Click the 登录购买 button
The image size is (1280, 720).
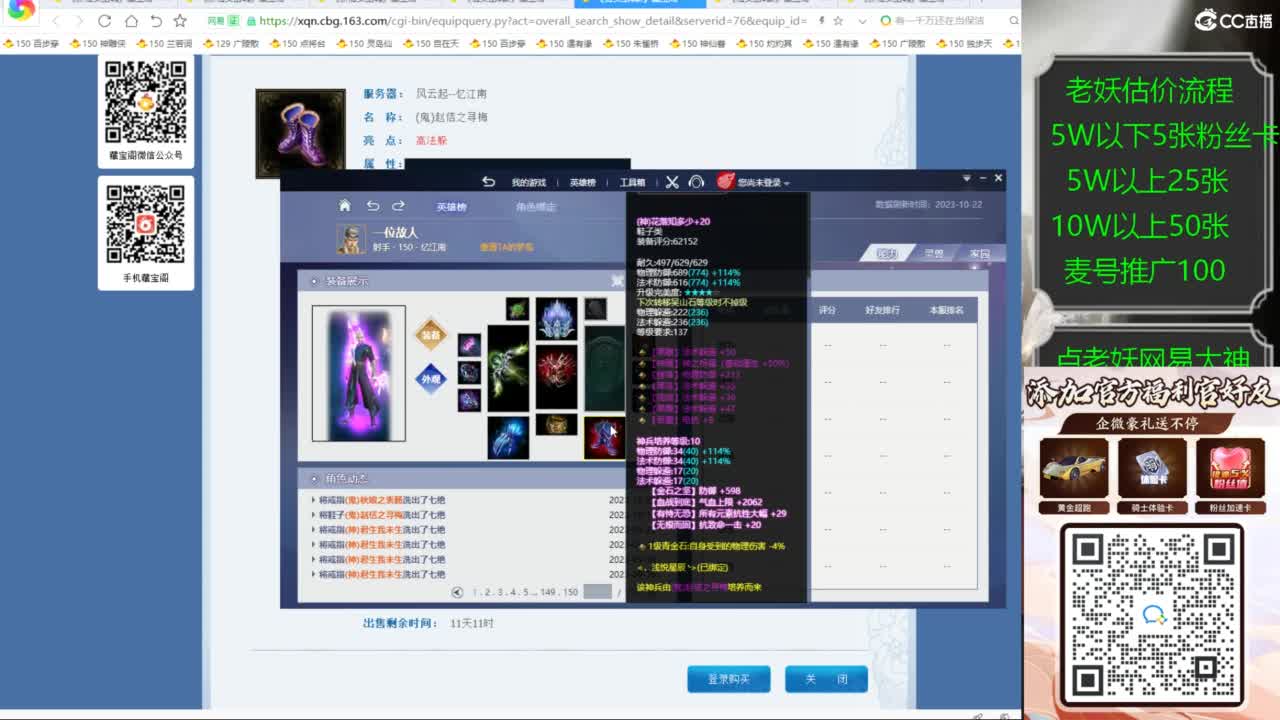click(x=729, y=679)
